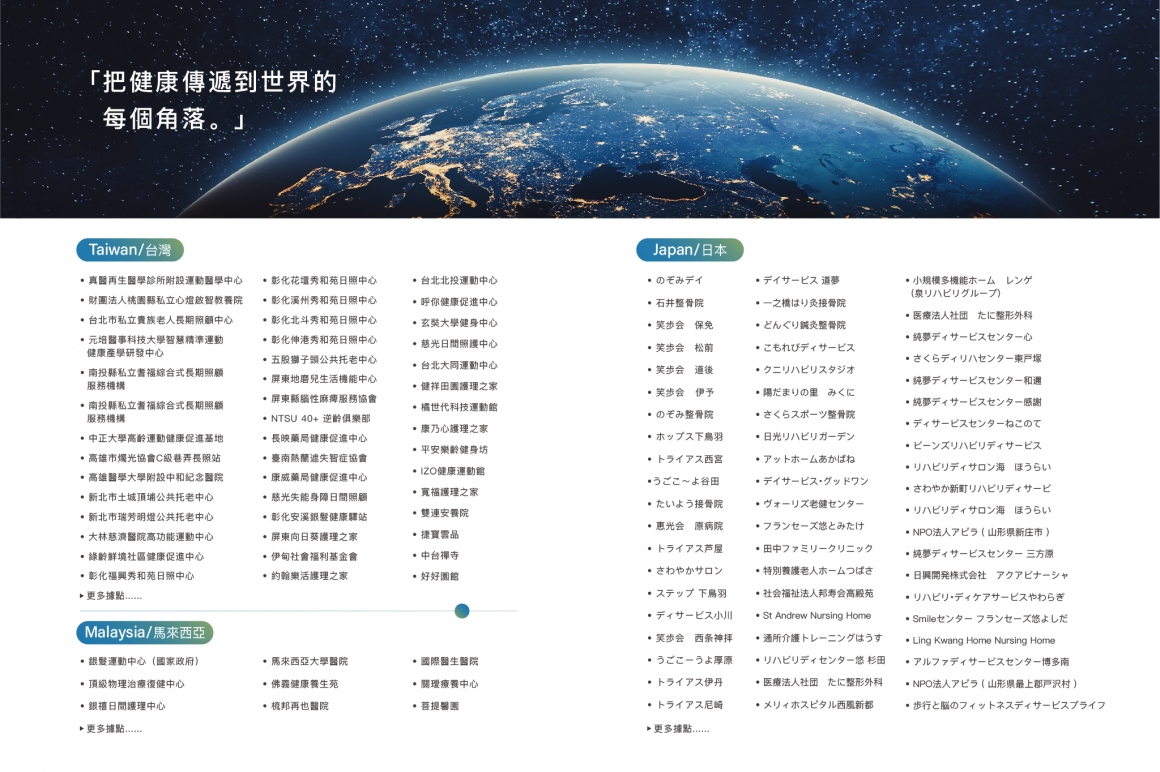Click 馬來西亞大學醫院

click(x=308, y=662)
